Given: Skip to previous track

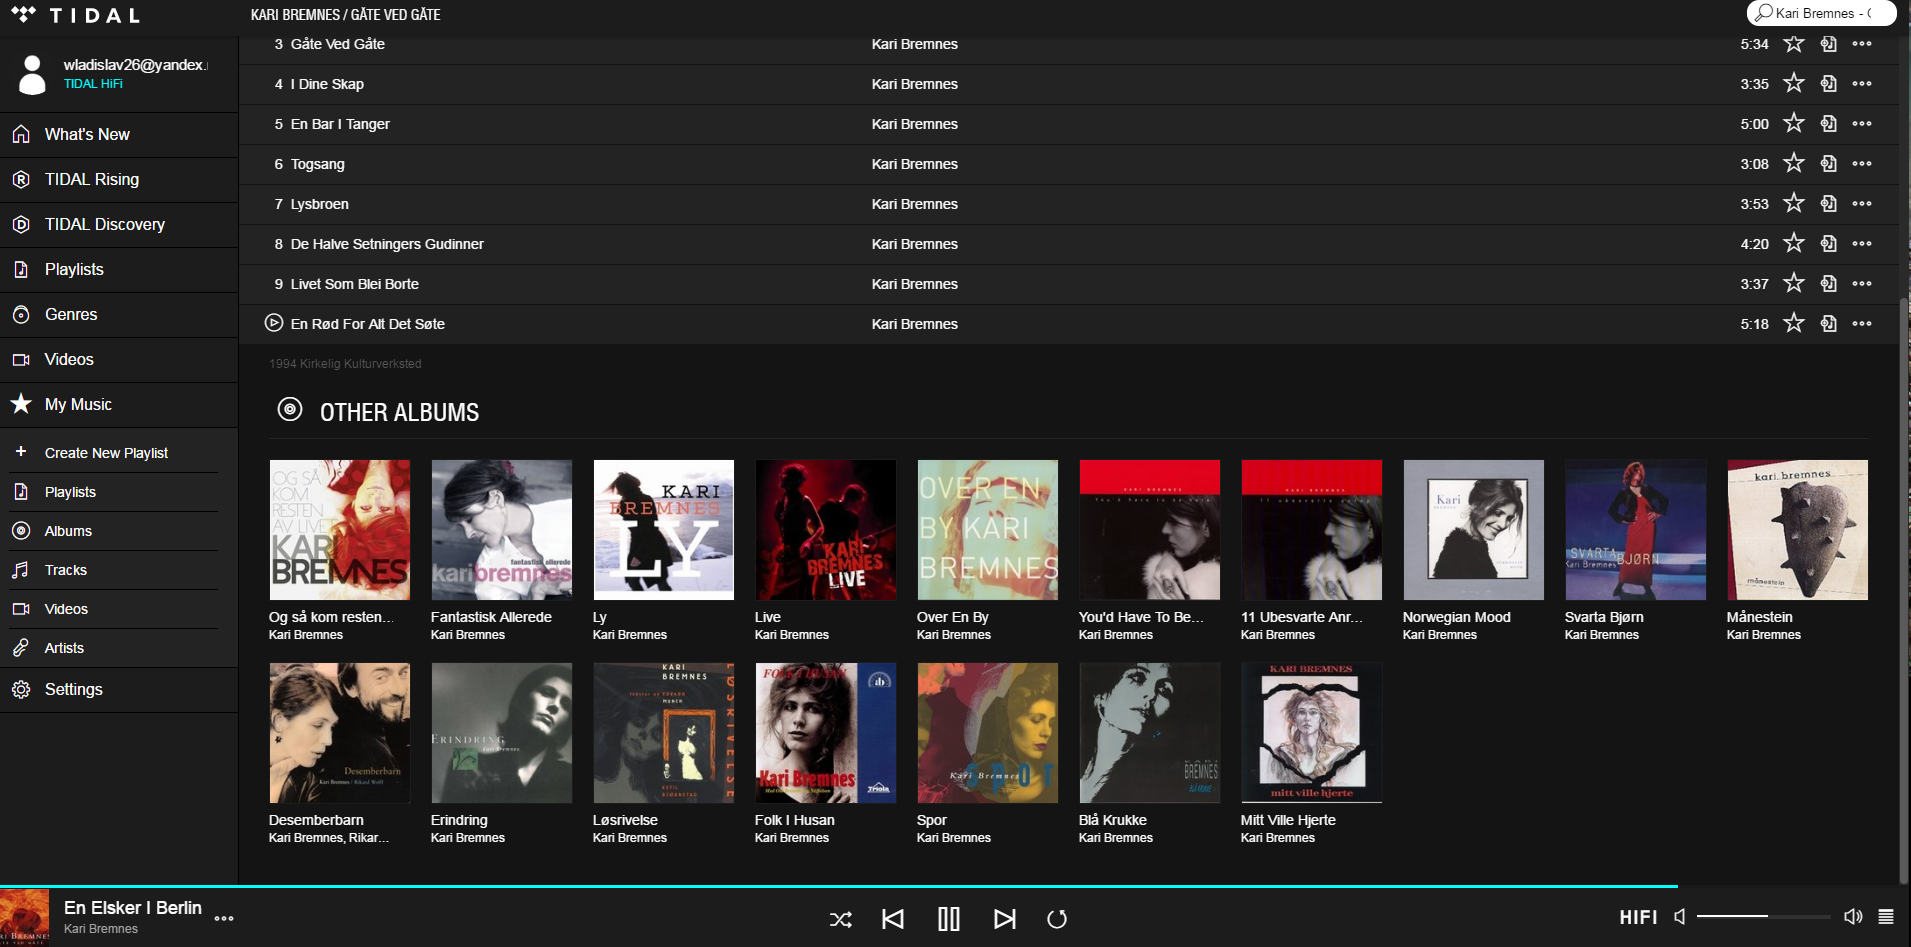Looking at the screenshot, I should coord(893,919).
